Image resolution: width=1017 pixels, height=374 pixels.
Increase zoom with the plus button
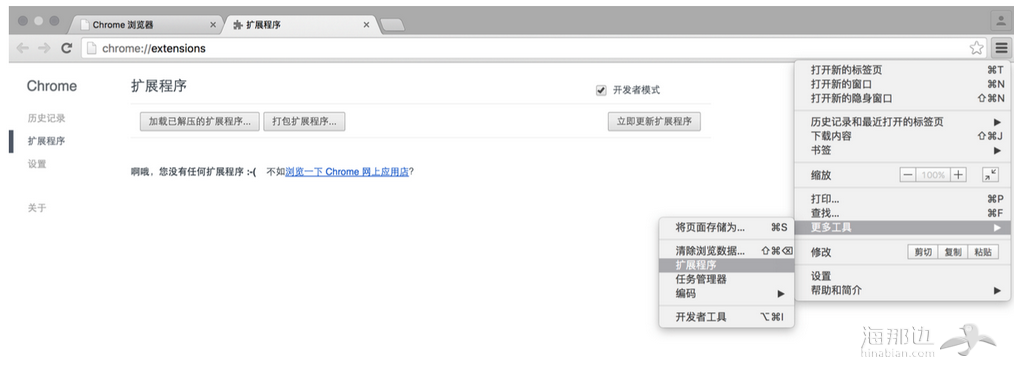pyautogui.click(x=957, y=175)
